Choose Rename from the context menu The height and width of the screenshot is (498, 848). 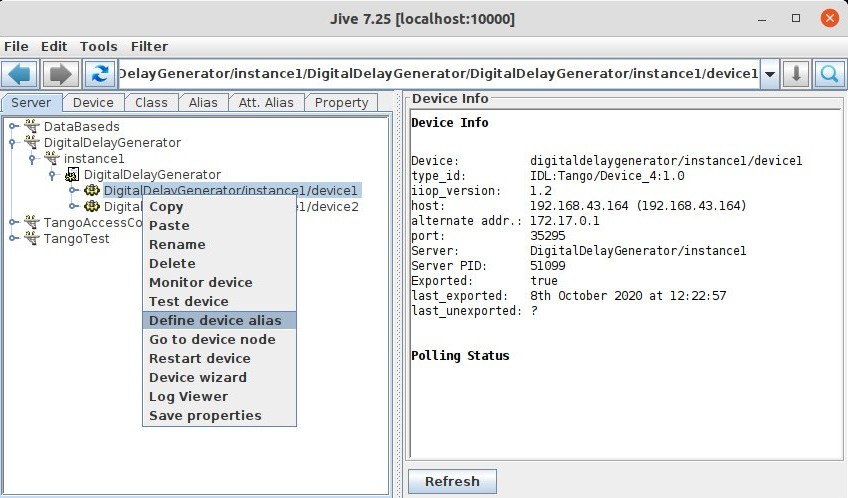(219, 244)
